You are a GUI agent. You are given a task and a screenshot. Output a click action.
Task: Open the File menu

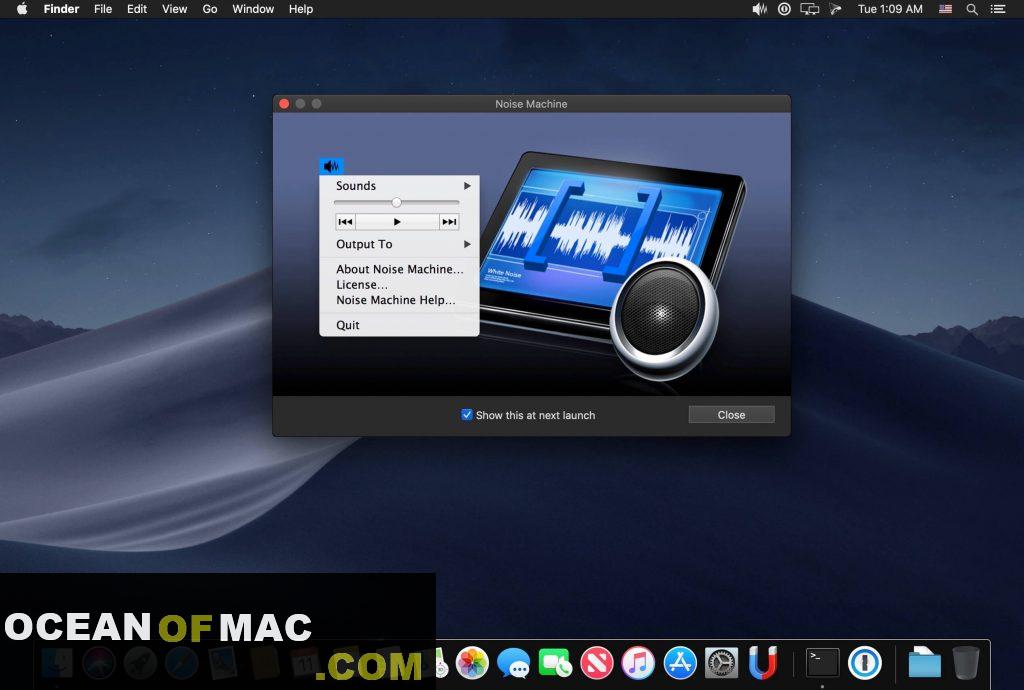click(x=103, y=9)
